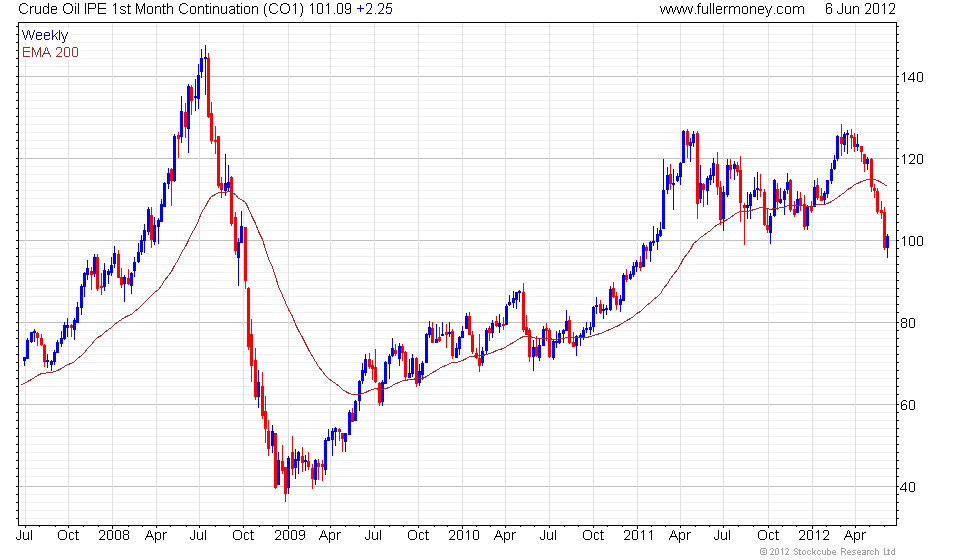
Task: Click the 2011 year label on time axis
Action: [638, 536]
